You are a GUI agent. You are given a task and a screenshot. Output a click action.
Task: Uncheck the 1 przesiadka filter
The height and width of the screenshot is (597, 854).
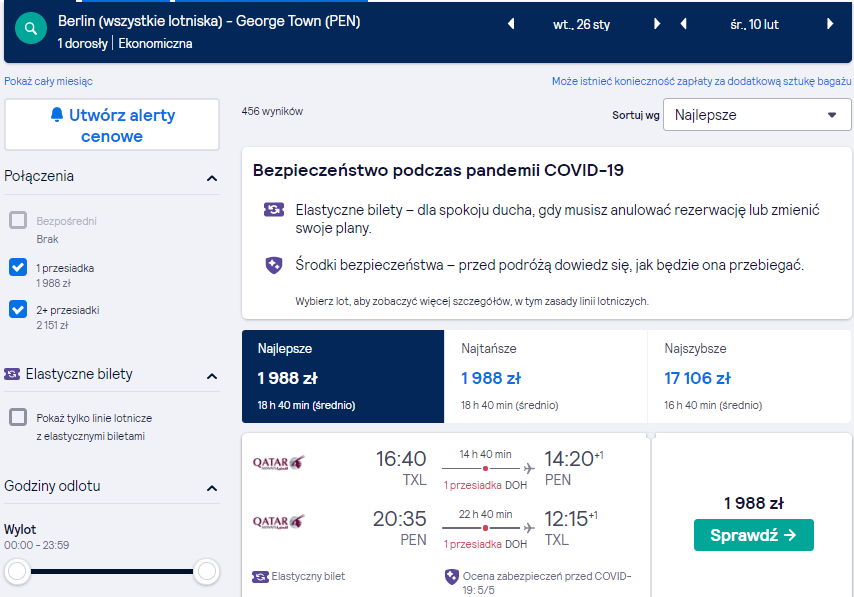(18, 267)
